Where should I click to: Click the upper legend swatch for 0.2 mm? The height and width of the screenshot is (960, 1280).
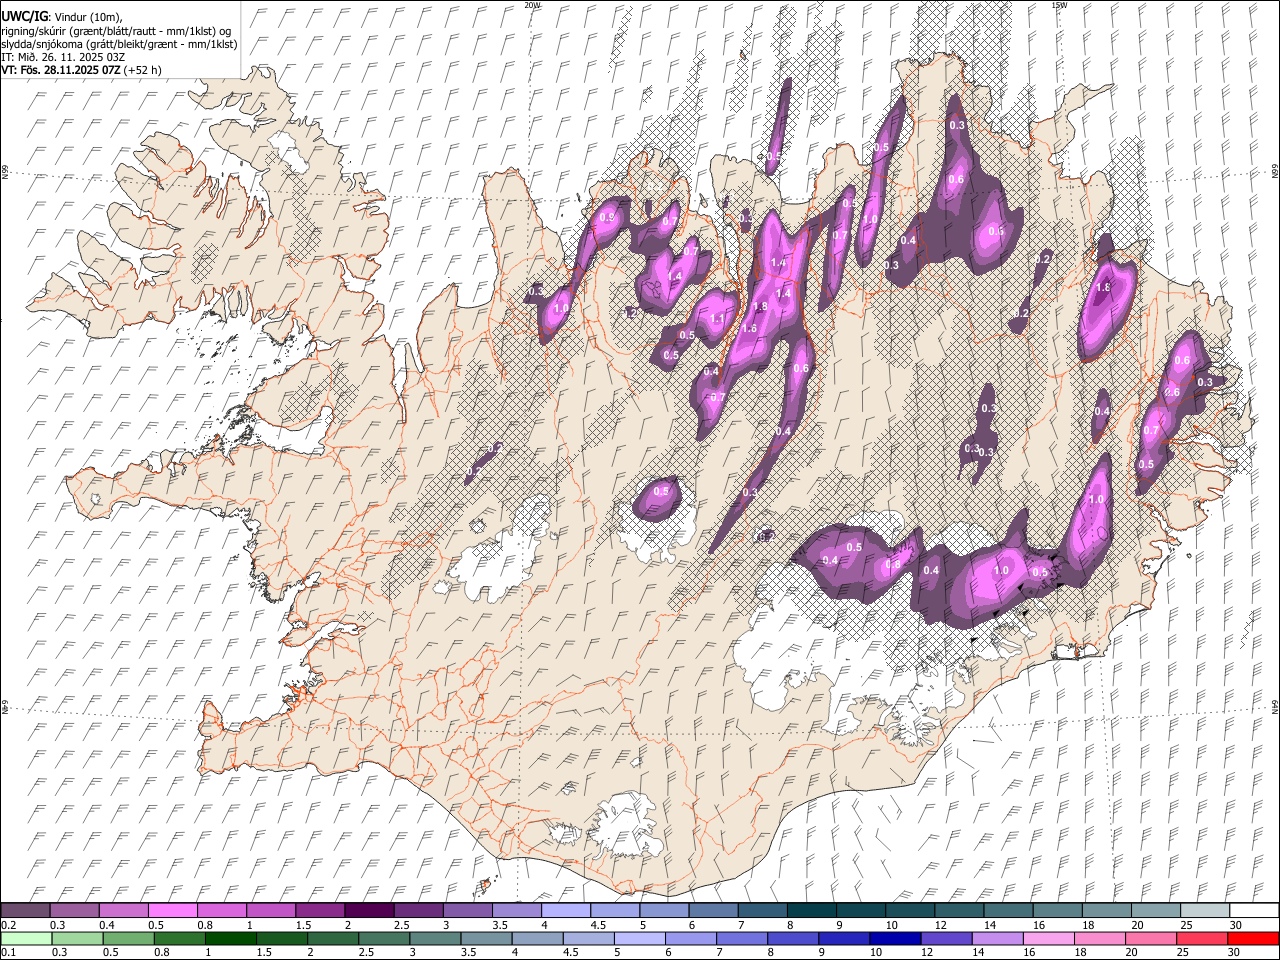[25, 911]
